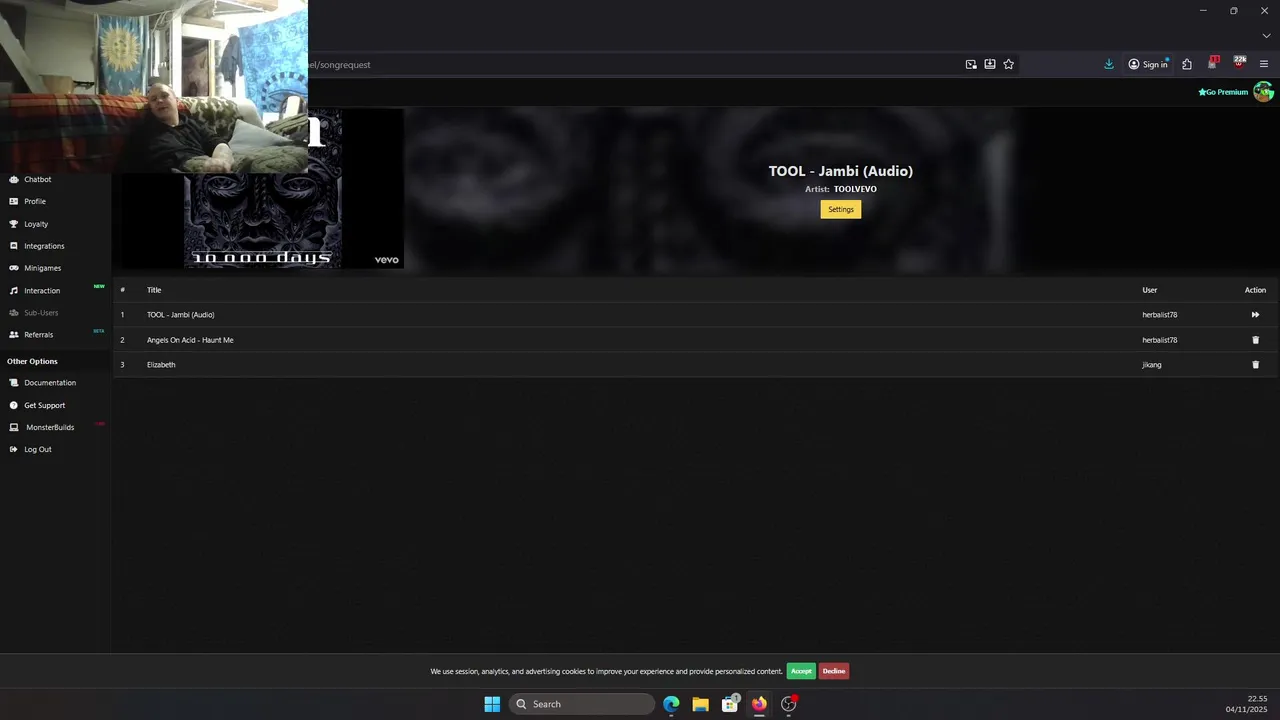Open song request Settings

click(x=841, y=209)
